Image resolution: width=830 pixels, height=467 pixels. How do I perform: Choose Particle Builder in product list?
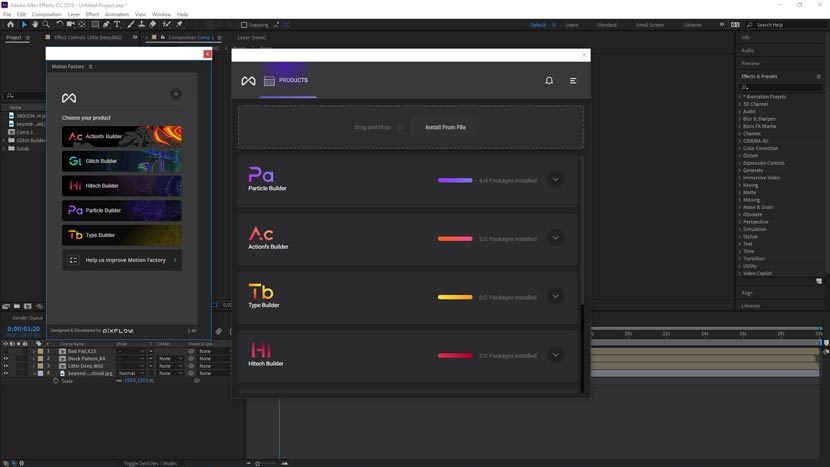point(122,210)
